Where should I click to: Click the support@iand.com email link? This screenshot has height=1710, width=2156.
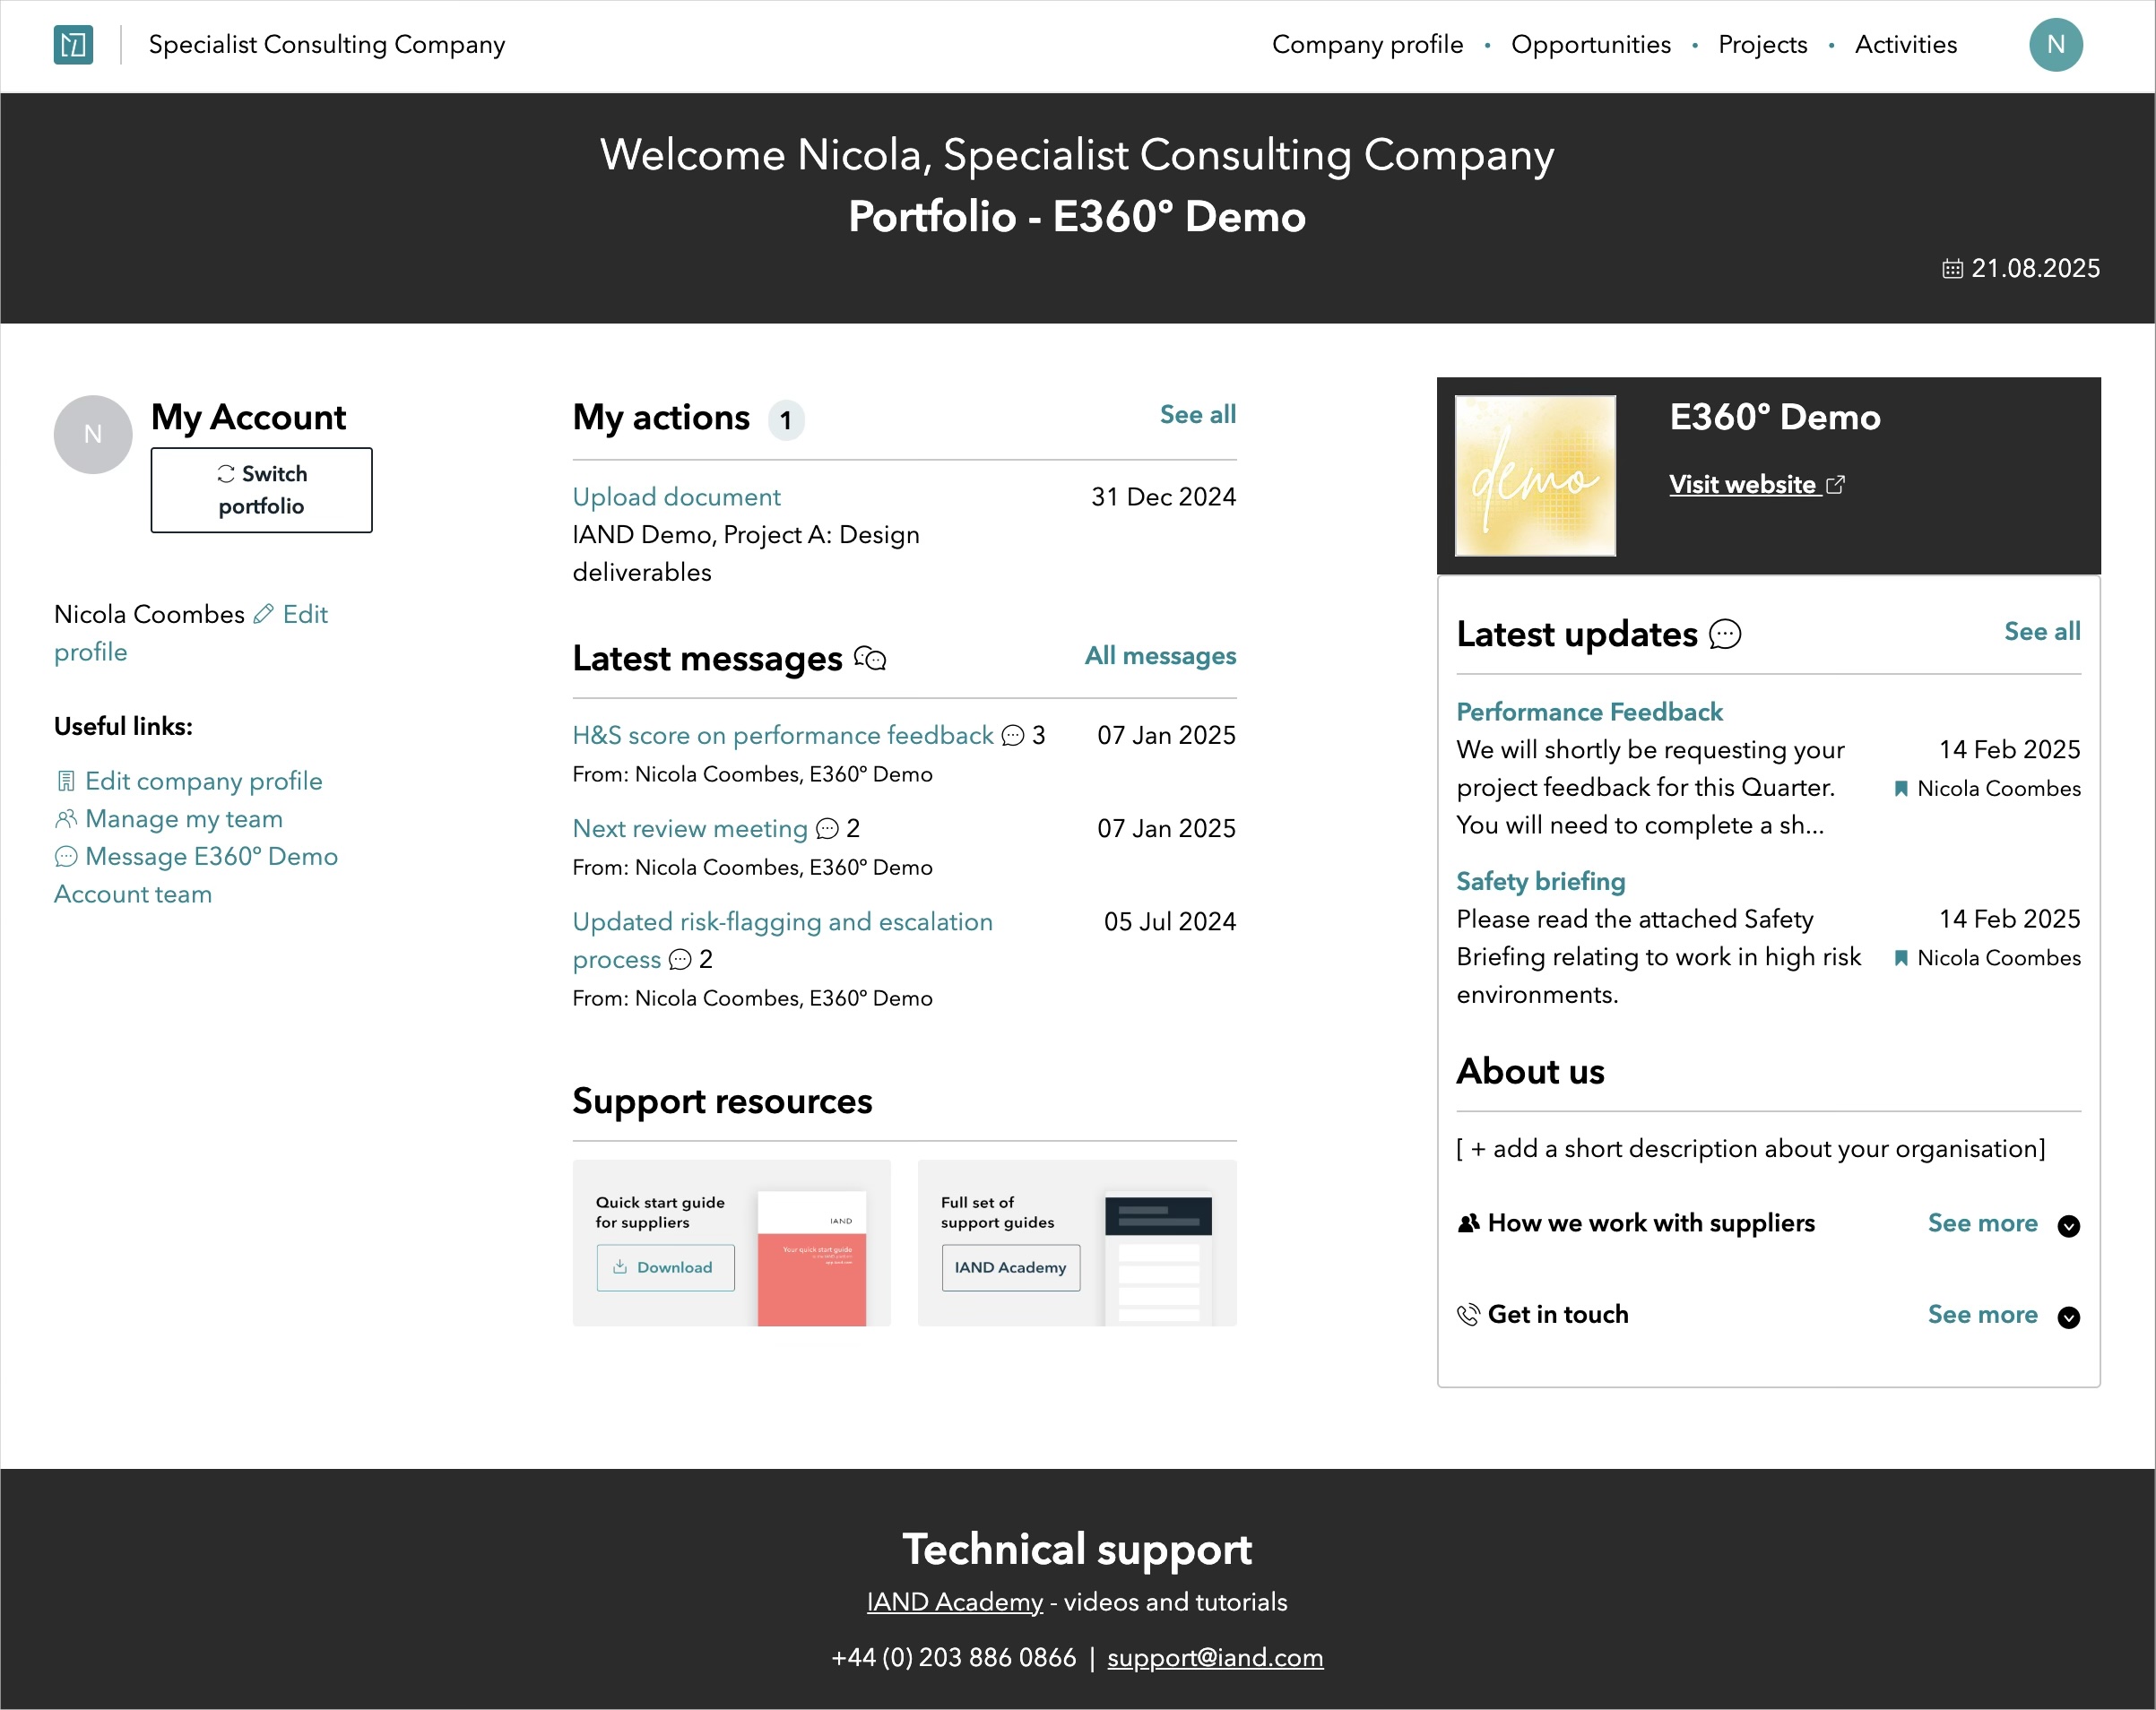click(x=1215, y=1658)
